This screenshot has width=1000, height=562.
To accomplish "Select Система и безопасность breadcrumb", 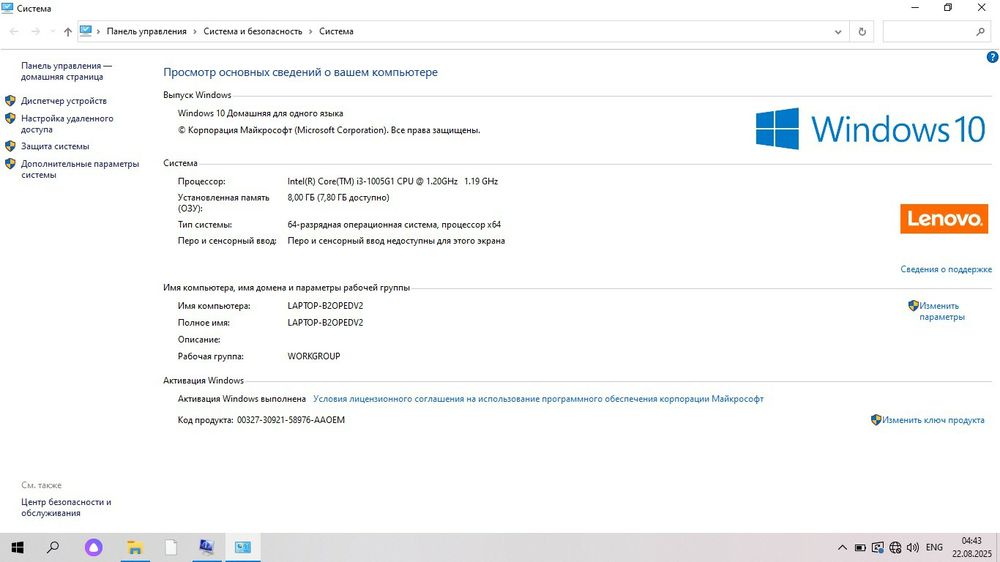I will click(x=253, y=31).
